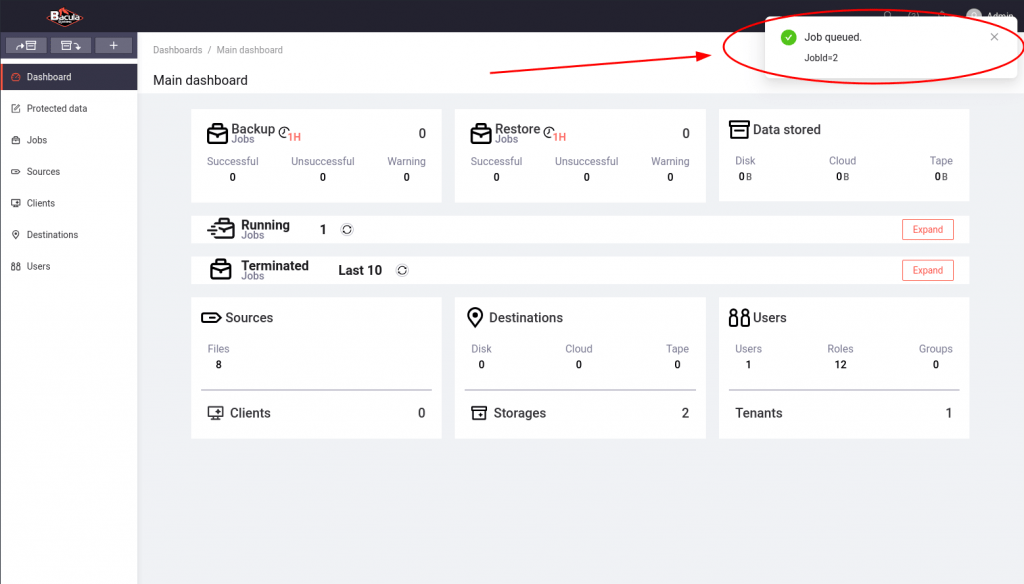The height and width of the screenshot is (584, 1024).
Task: Click the Dashboards breadcrumb link
Action: click(177, 50)
